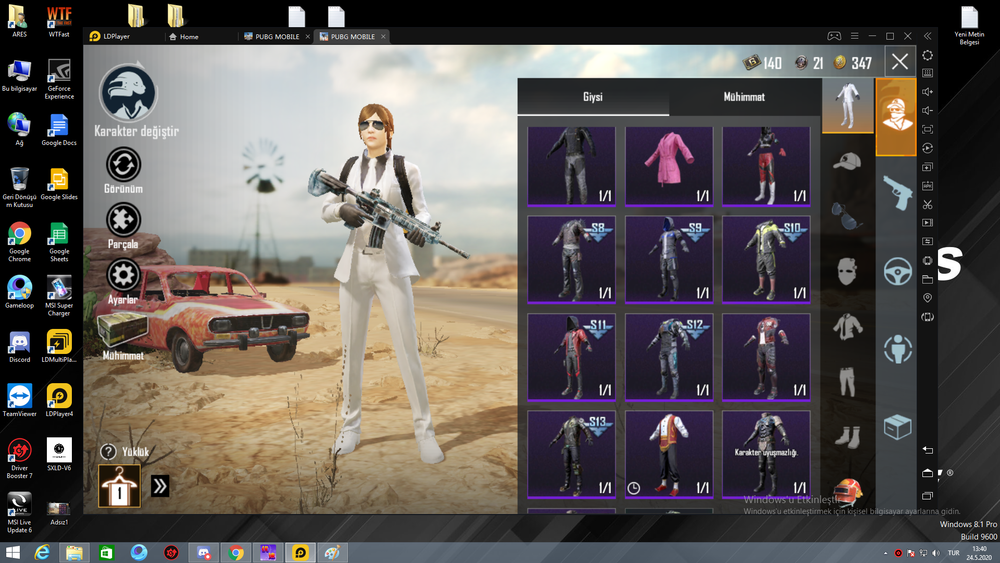Viewport: 1000px width, 563px height.
Task: Select the pants category
Action: click(848, 381)
